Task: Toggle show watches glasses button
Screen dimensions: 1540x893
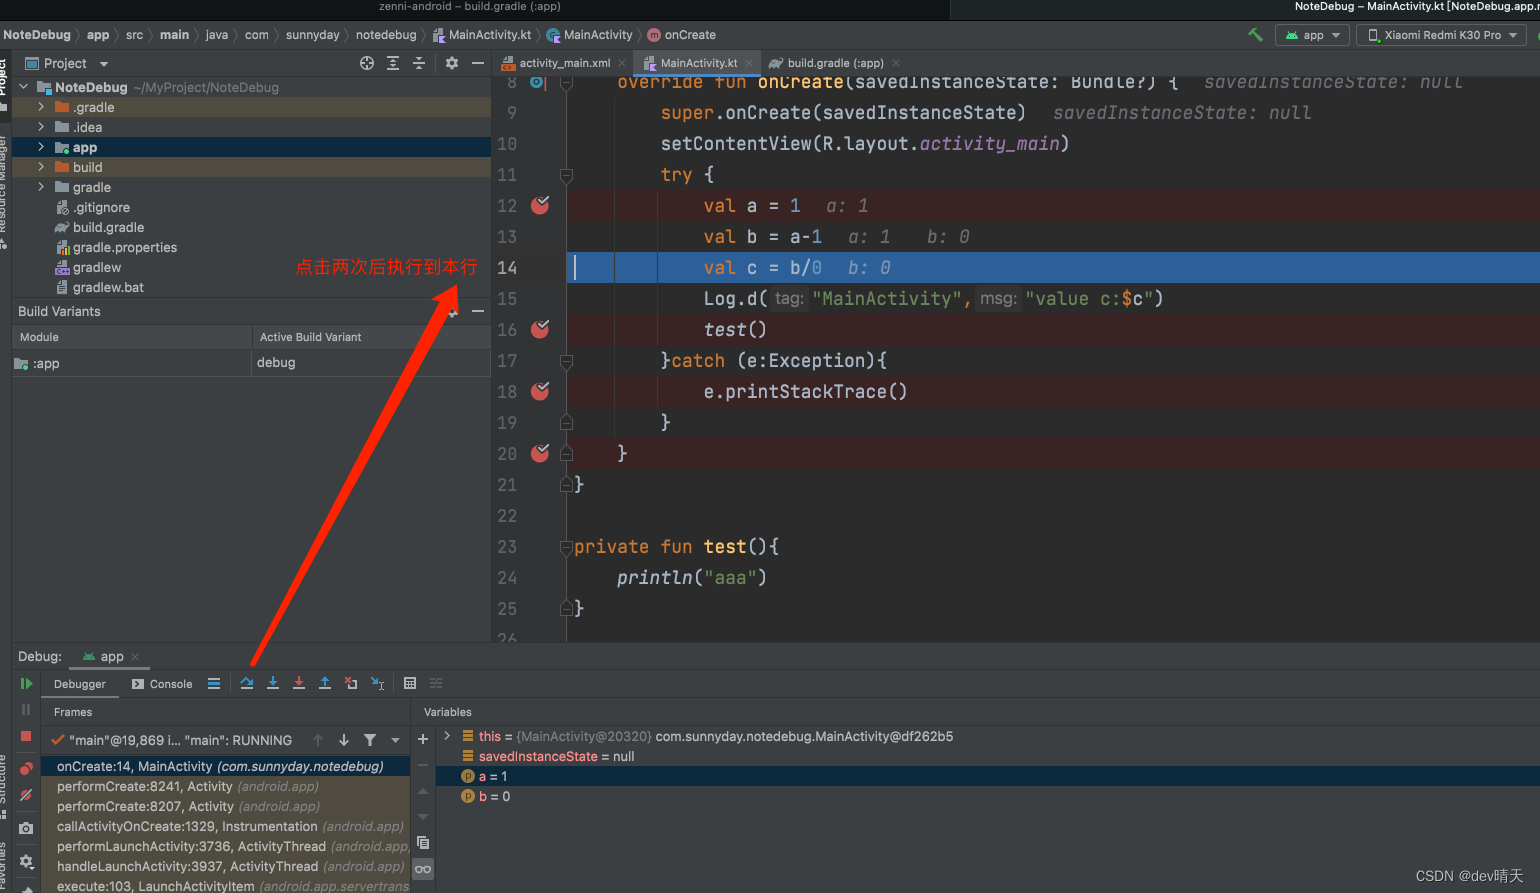Action: pyautogui.click(x=423, y=869)
